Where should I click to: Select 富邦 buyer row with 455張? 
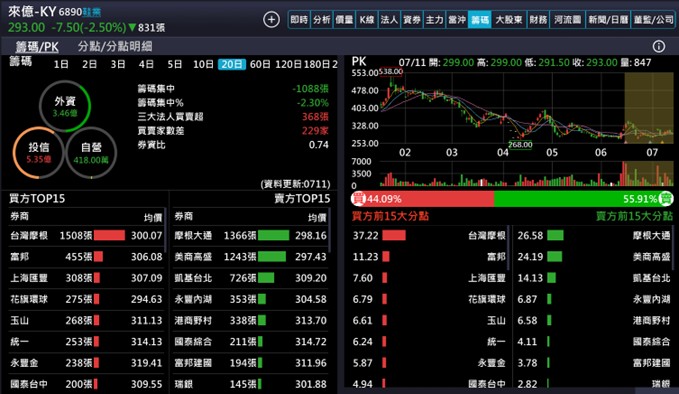[x=86, y=257]
